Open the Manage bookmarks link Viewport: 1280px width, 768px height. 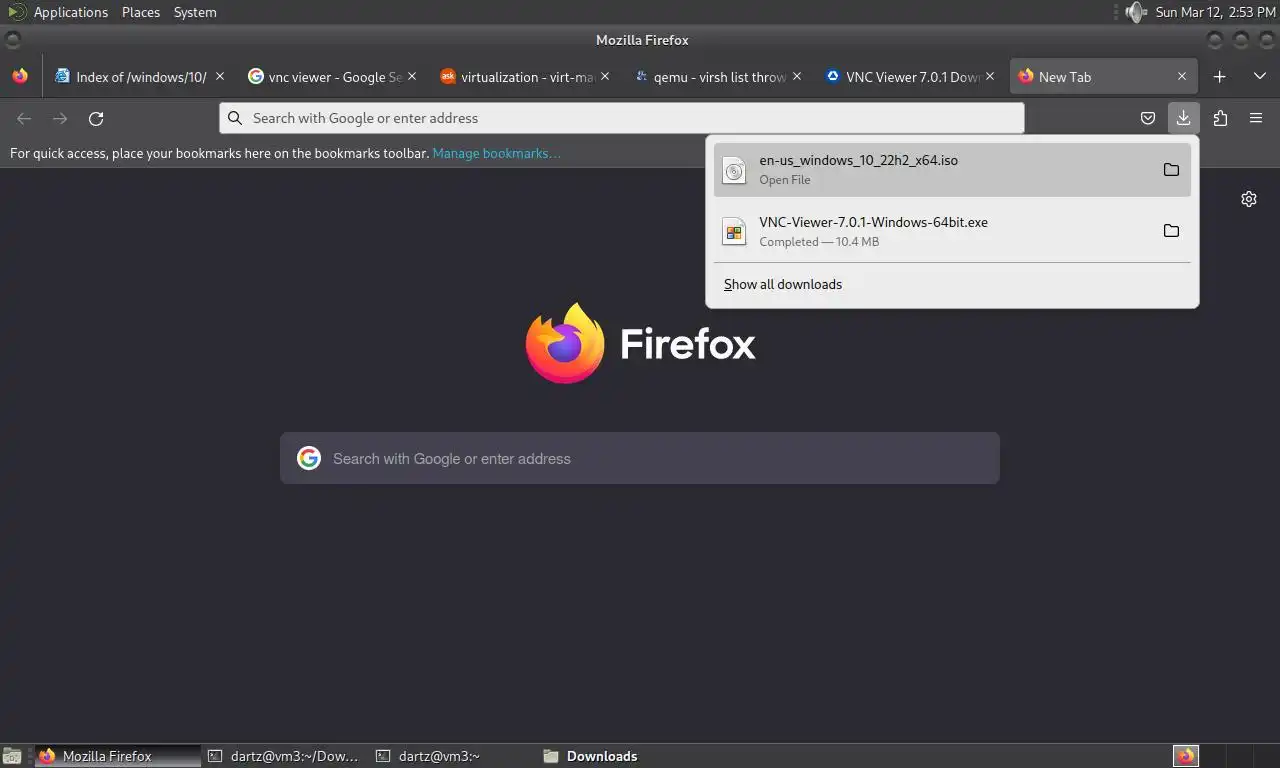click(496, 153)
